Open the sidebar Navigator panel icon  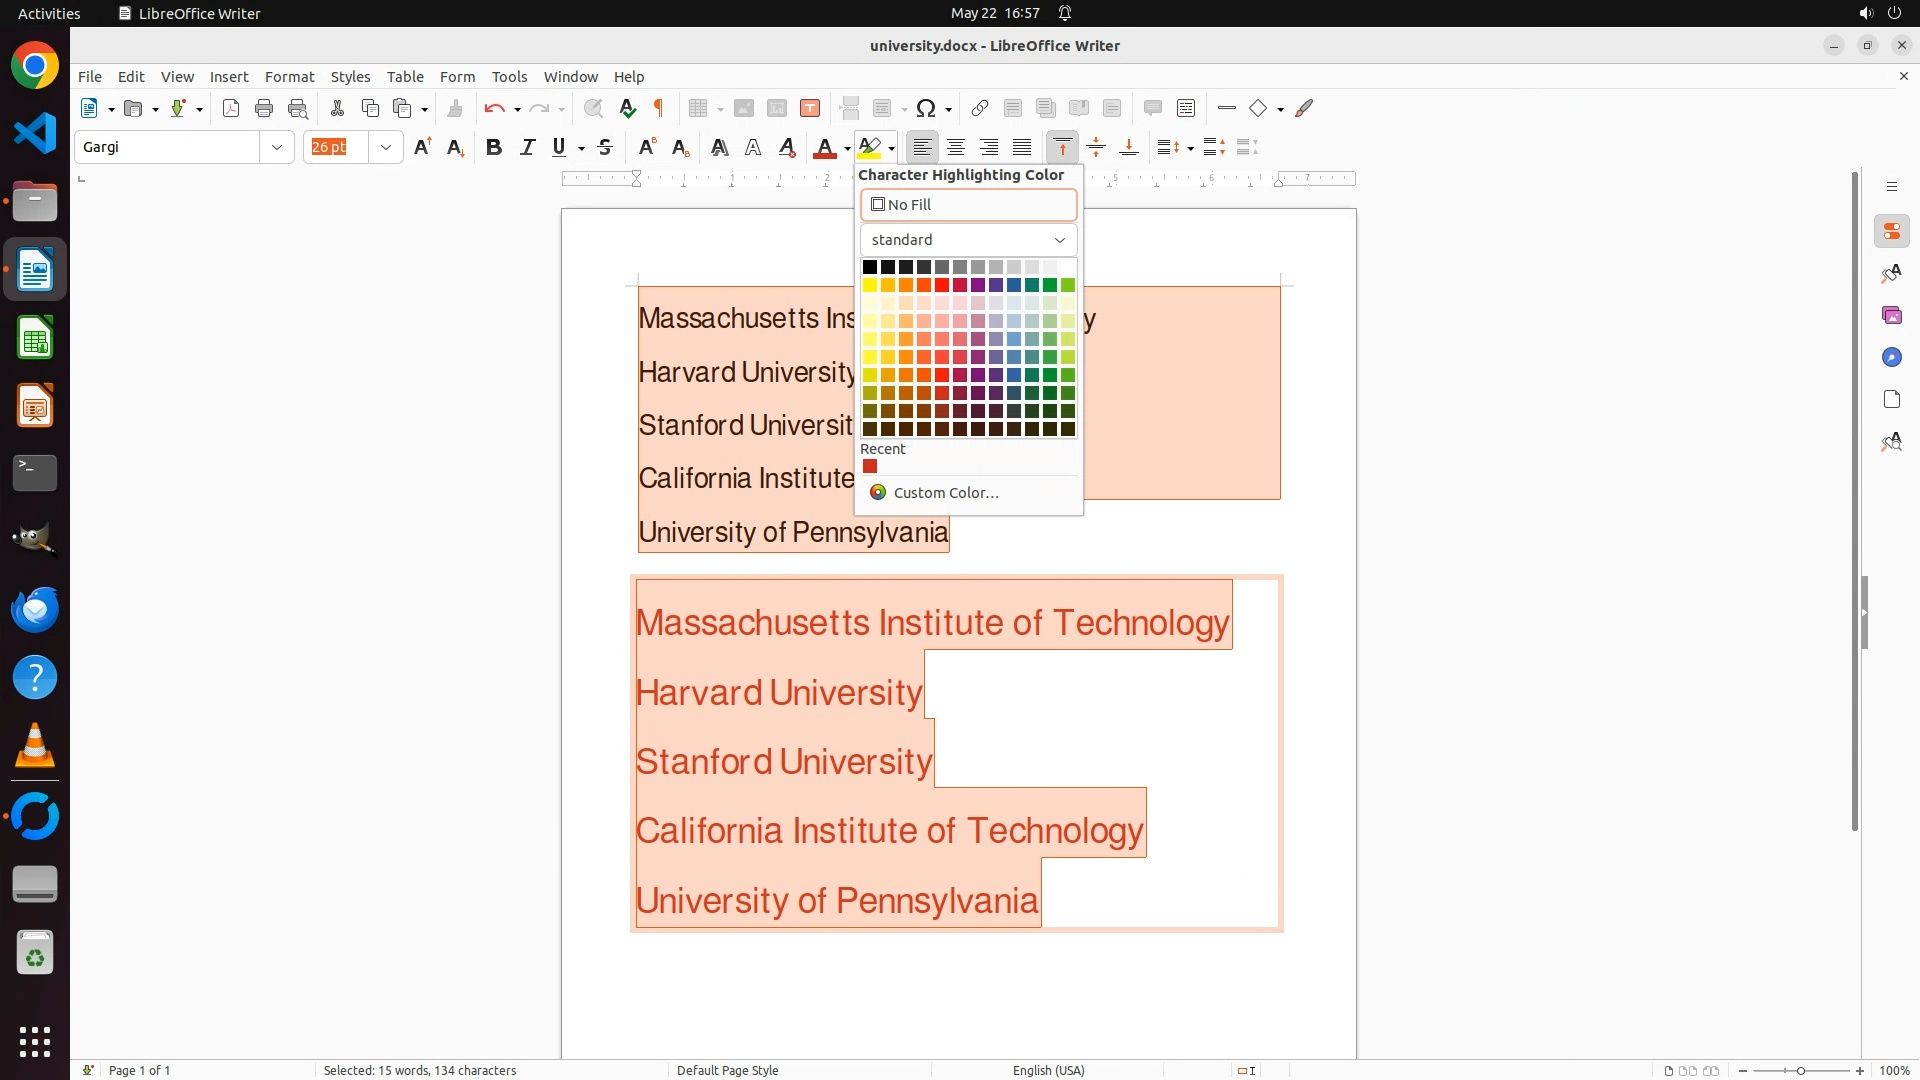1891,358
